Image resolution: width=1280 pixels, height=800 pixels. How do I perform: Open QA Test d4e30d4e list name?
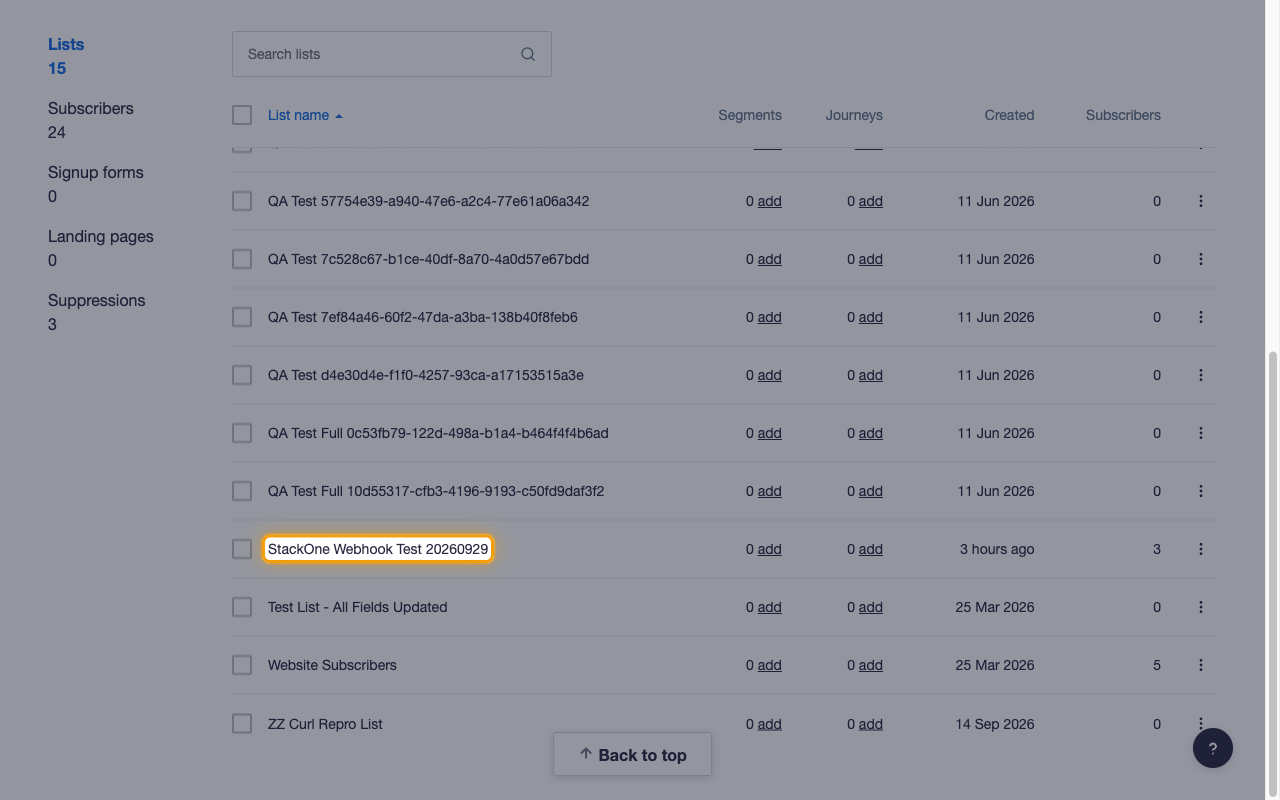point(426,375)
